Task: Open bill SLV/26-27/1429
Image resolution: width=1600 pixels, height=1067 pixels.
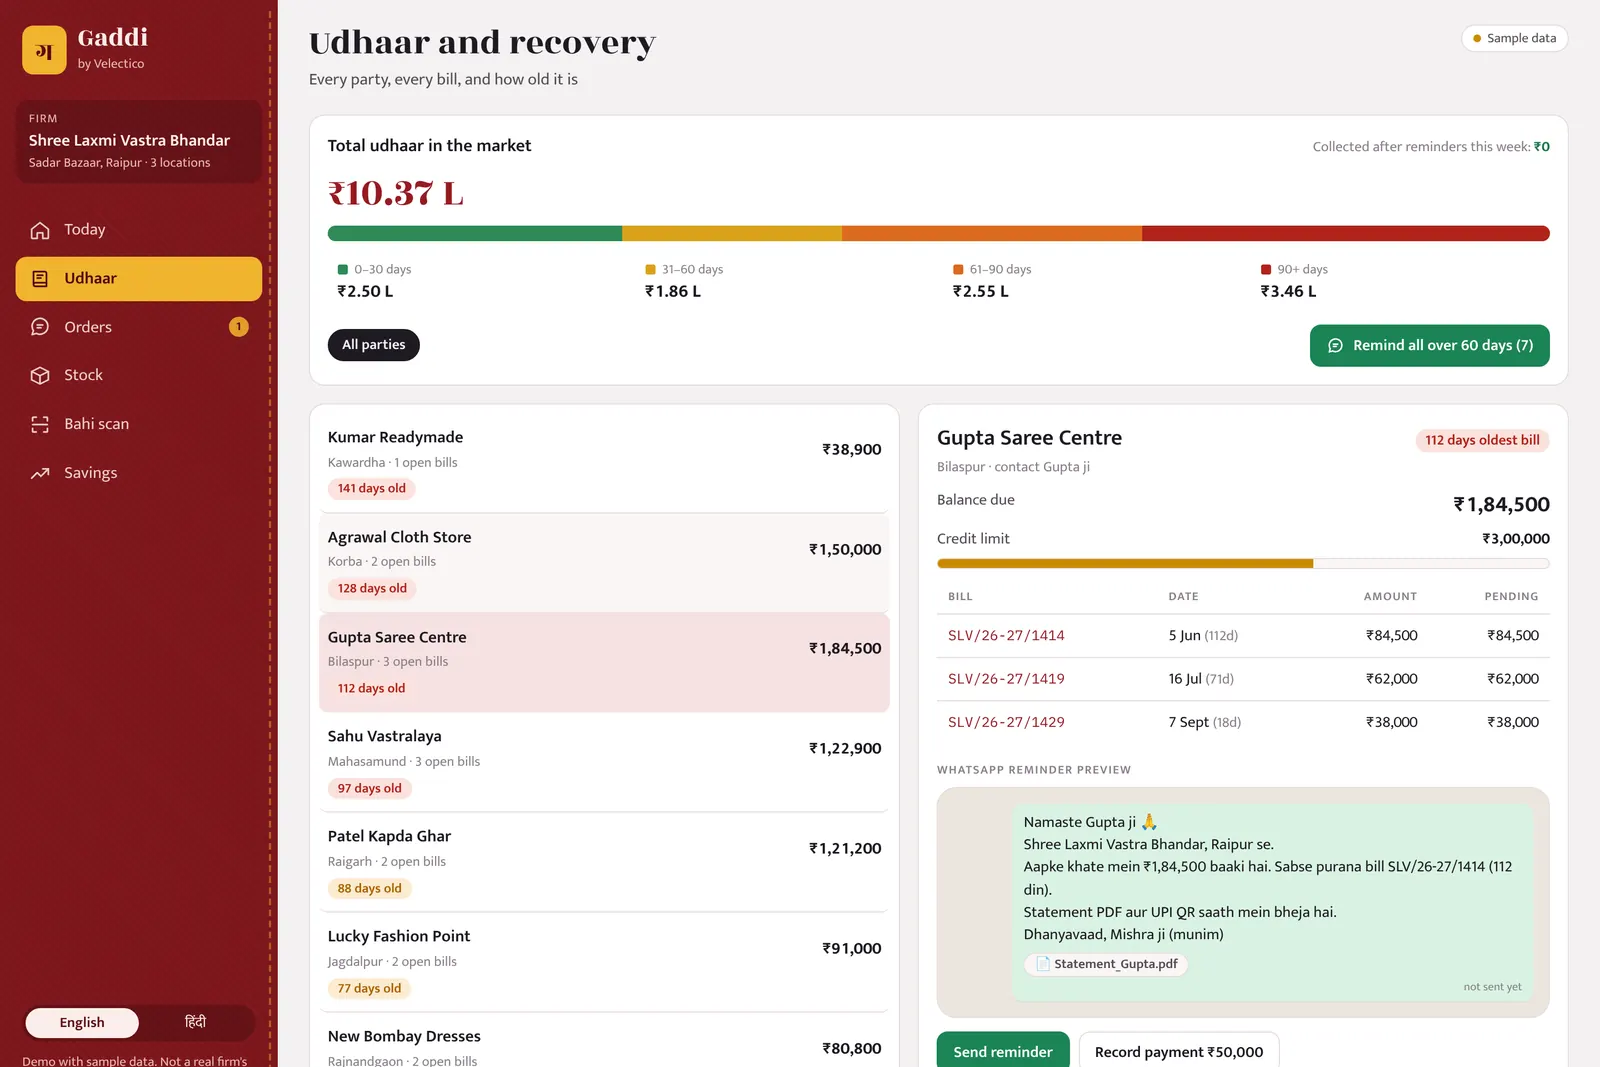Action: click(1006, 722)
